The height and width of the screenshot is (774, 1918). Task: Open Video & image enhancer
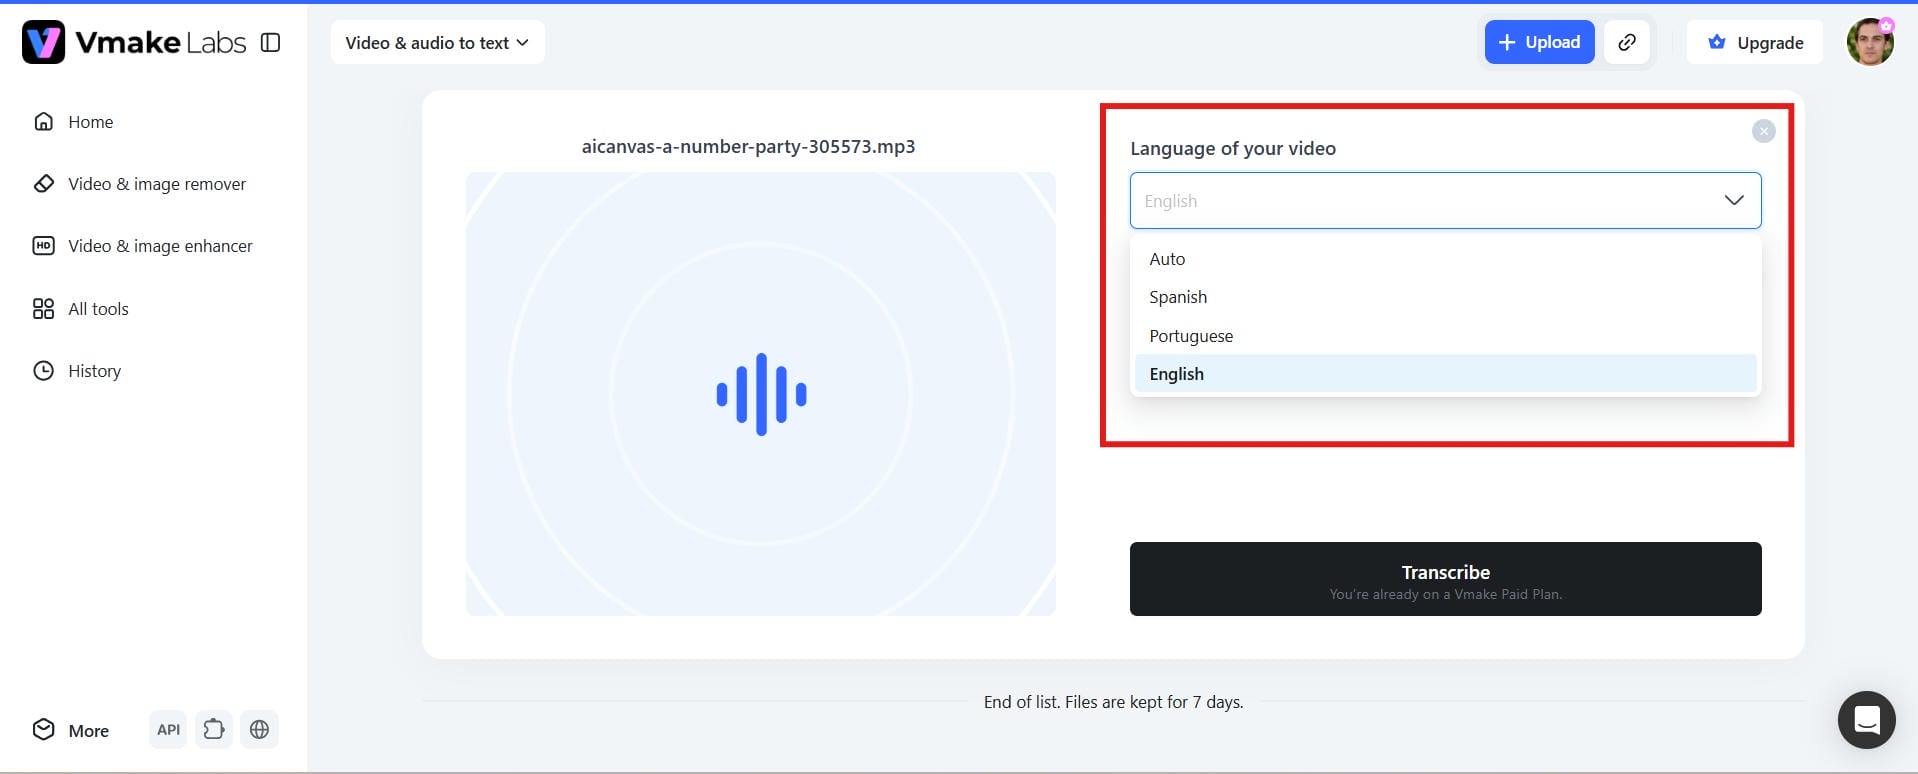[143, 246]
